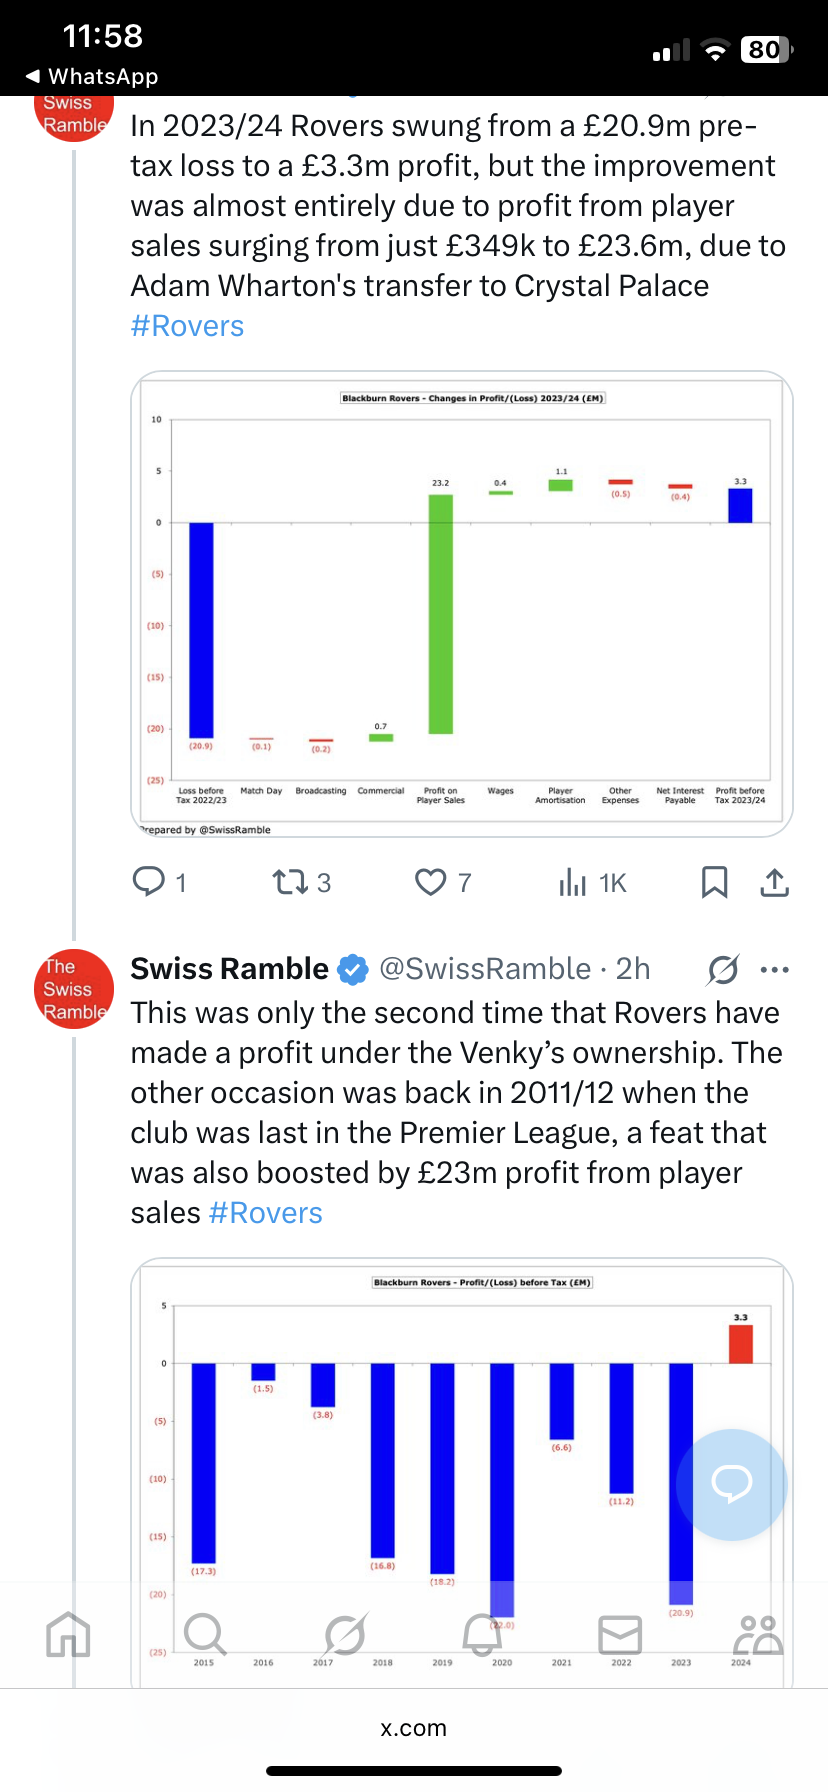Open the Messages envelope tab
This screenshot has height=1792, width=828.
pyautogui.click(x=620, y=1635)
